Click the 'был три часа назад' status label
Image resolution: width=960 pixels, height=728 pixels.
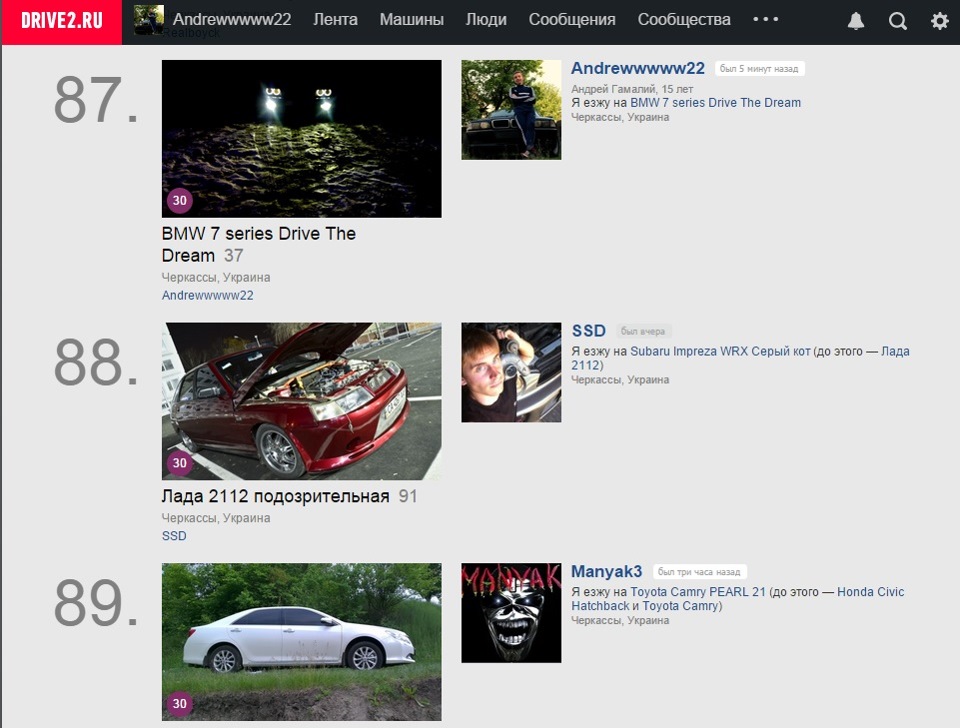point(699,572)
